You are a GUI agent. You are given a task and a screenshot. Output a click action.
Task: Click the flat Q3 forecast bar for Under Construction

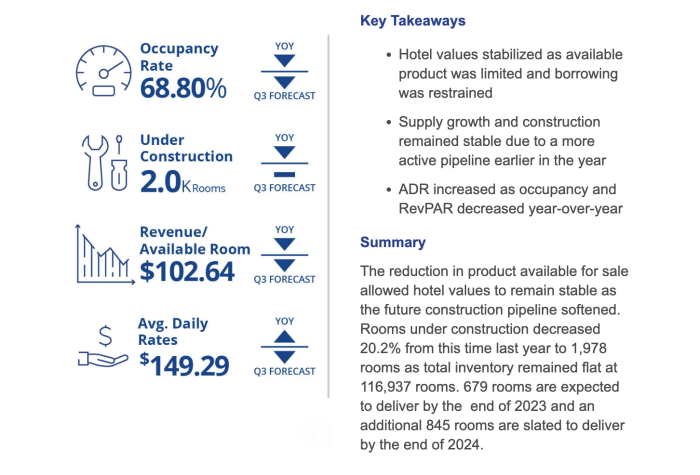click(284, 171)
